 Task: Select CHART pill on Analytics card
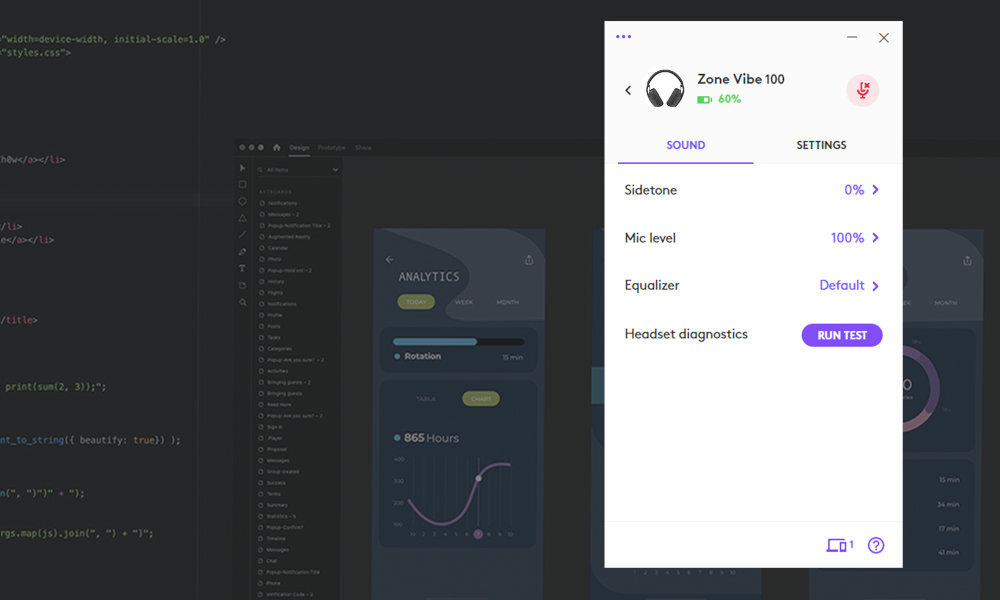tap(481, 399)
